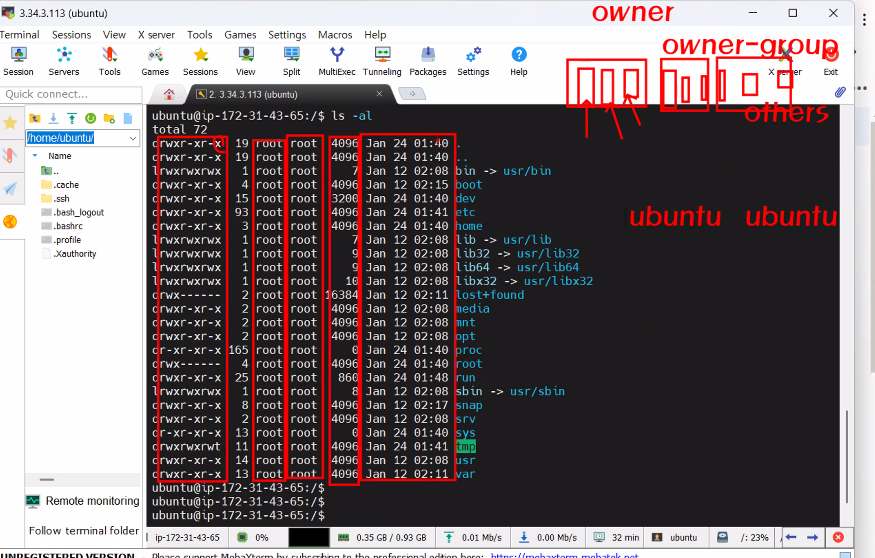Open the Session toolbar icon

click(18, 61)
